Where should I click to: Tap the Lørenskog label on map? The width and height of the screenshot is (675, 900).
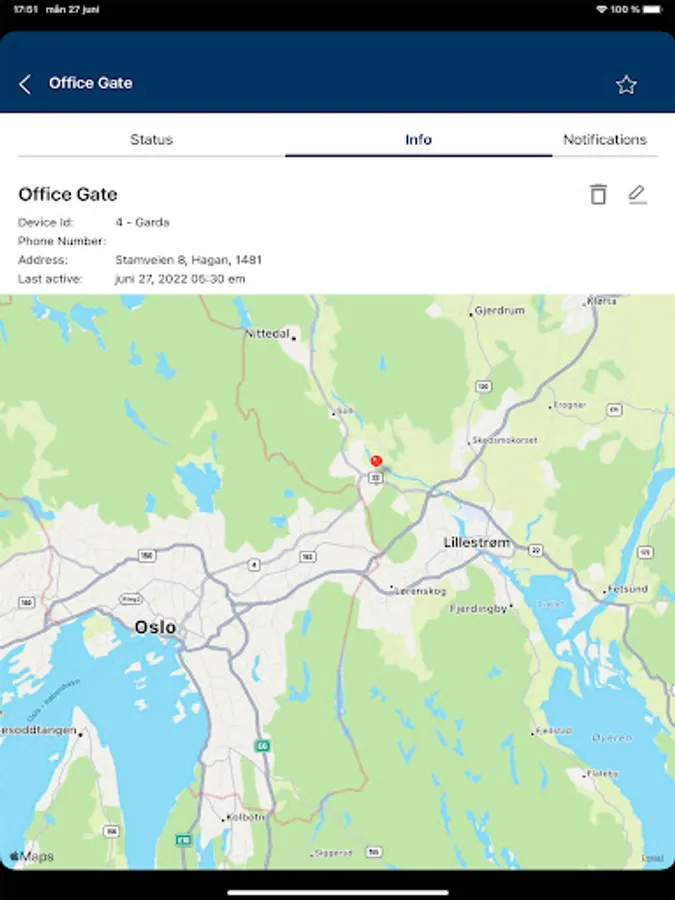pos(421,591)
